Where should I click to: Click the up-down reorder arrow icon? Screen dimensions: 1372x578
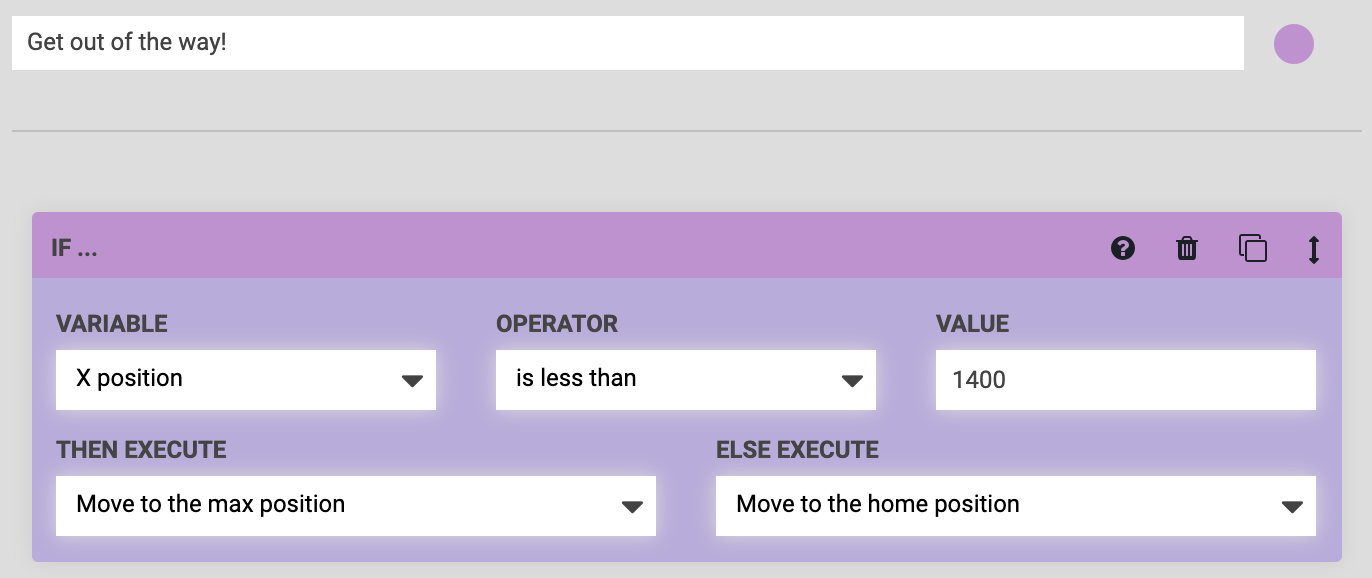[1314, 248]
